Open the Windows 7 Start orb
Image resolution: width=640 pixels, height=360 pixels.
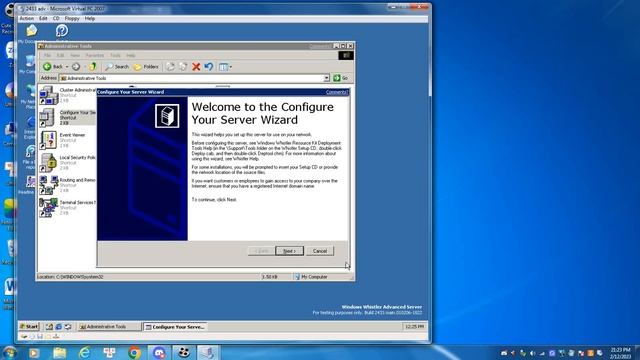[9, 353]
